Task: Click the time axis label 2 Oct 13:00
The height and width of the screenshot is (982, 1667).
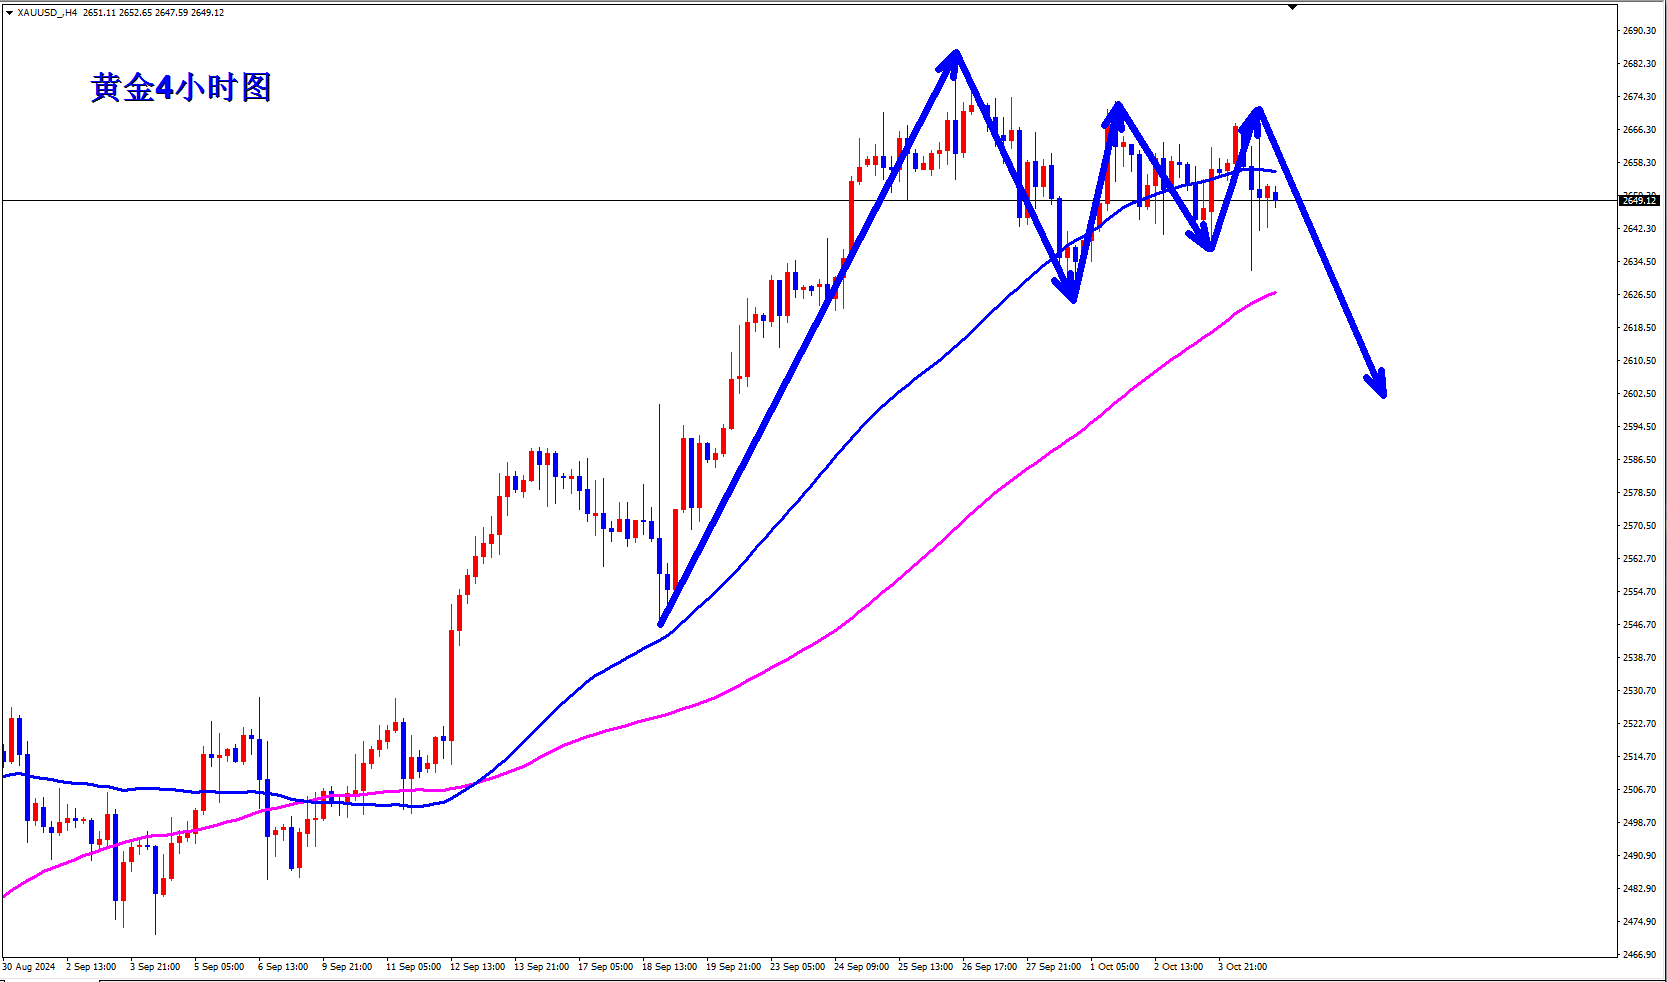Action: click(x=1178, y=967)
